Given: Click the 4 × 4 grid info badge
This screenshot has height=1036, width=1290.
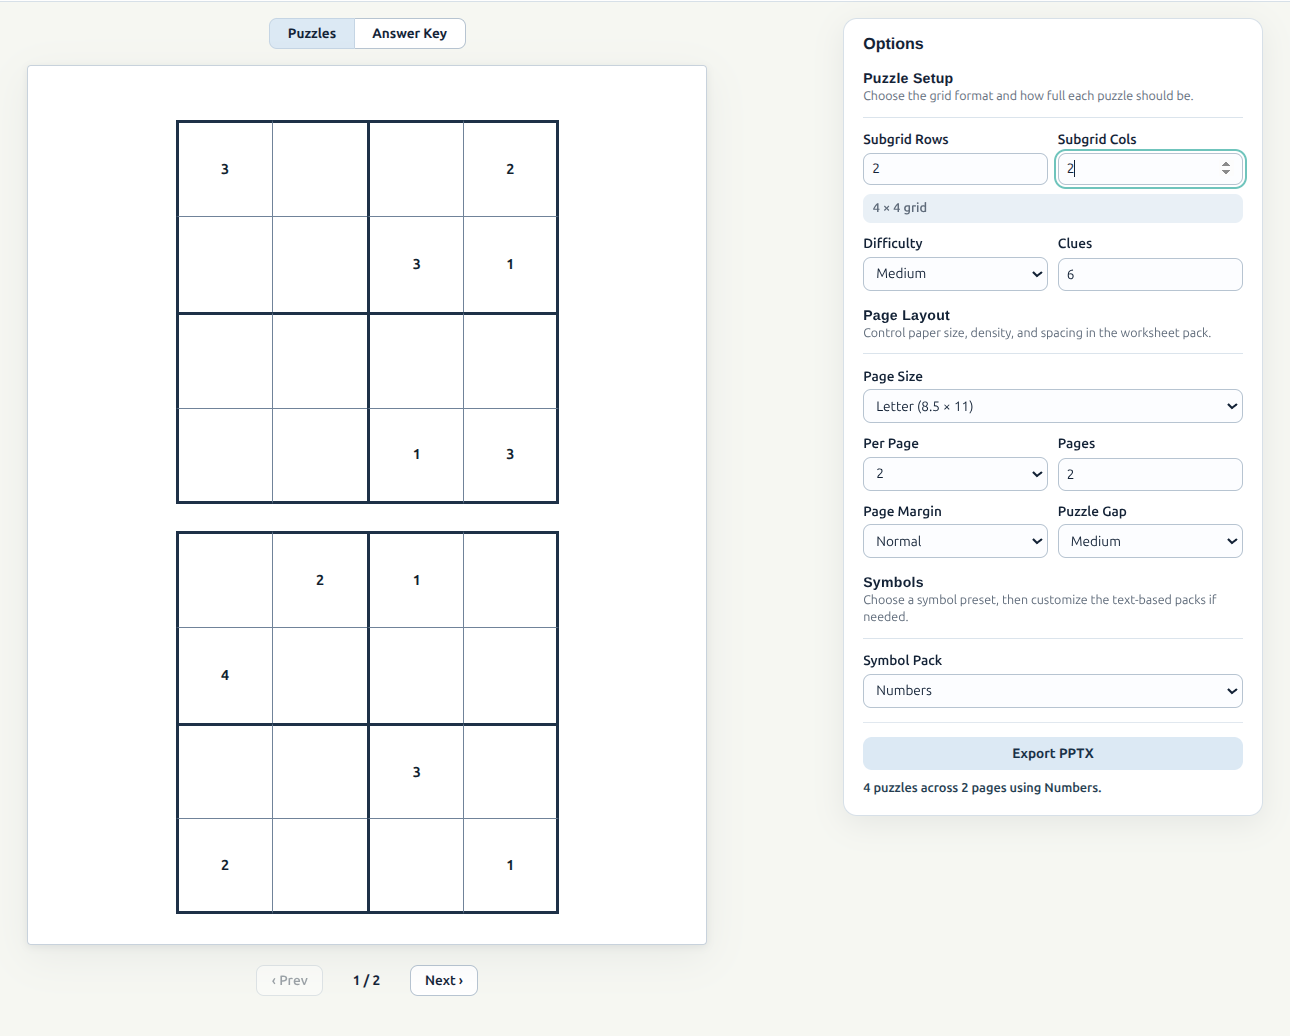Looking at the screenshot, I should coord(1052,208).
